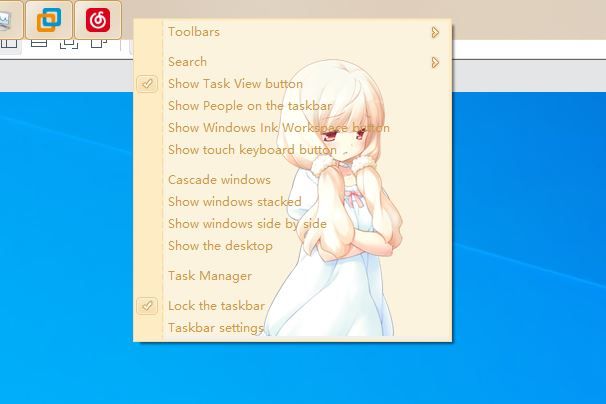Uncheck the Show Task View button checkmark

(147, 84)
